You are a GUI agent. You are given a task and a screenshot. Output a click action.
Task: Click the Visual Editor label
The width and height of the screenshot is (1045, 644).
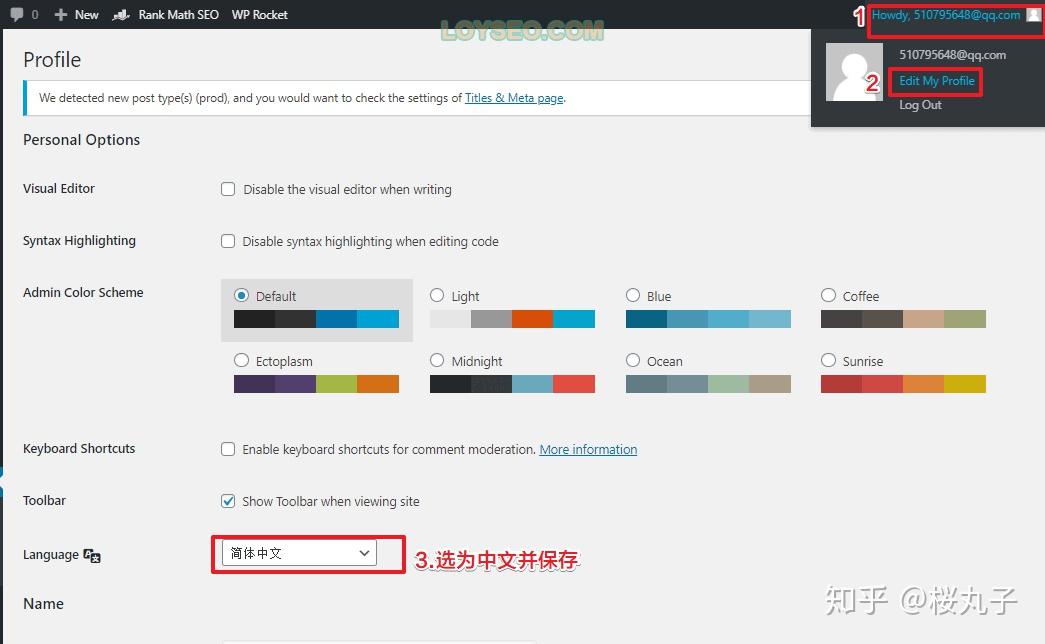pyautogui.click(x=59, y=189)
